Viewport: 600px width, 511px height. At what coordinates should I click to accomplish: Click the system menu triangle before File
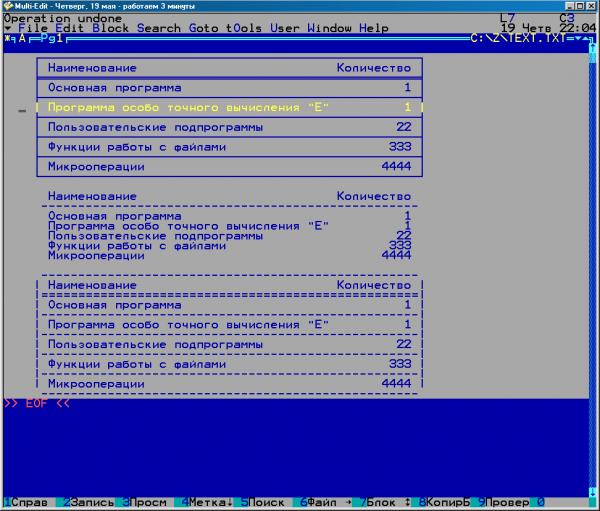pyautogui.click(x=8, y=28)
